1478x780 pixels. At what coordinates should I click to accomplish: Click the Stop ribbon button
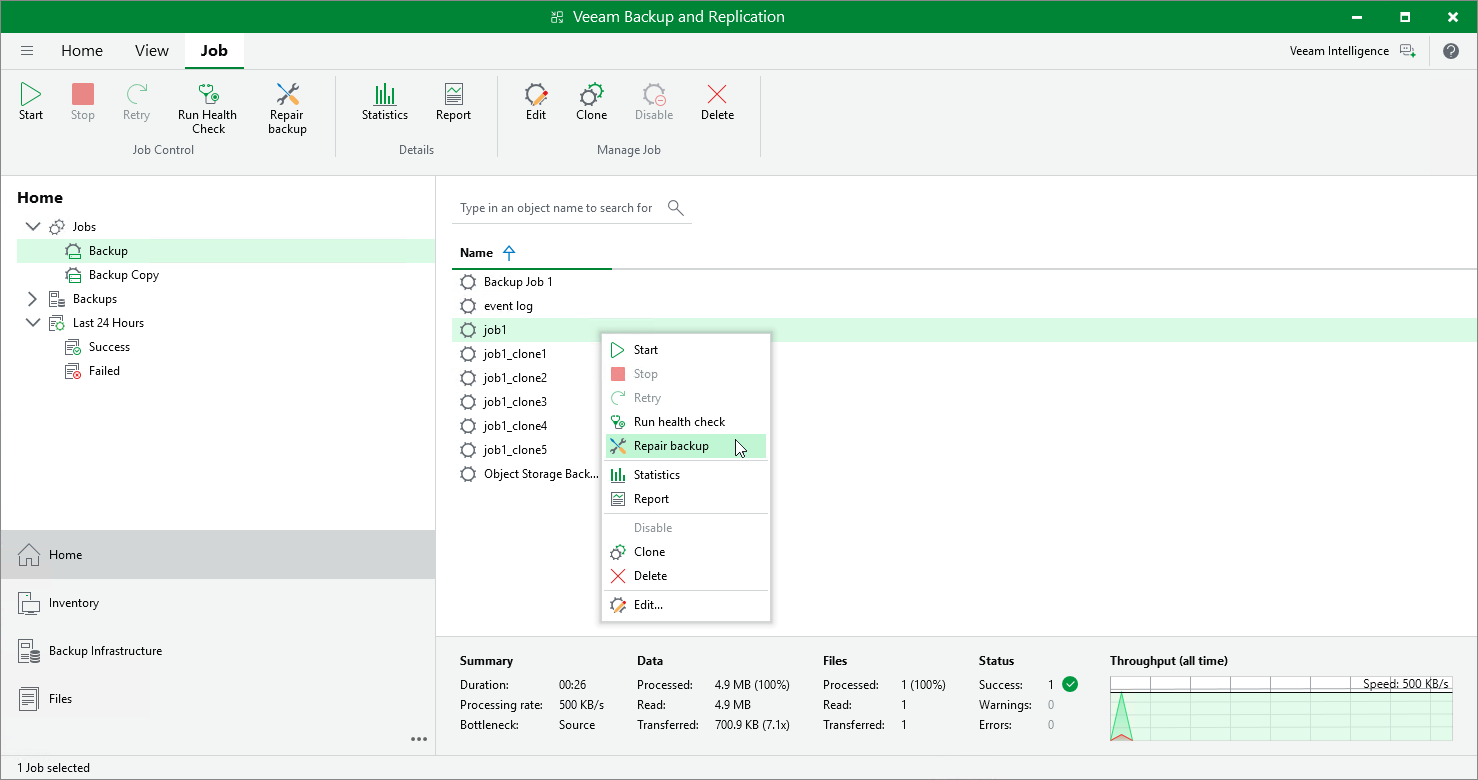83,103
